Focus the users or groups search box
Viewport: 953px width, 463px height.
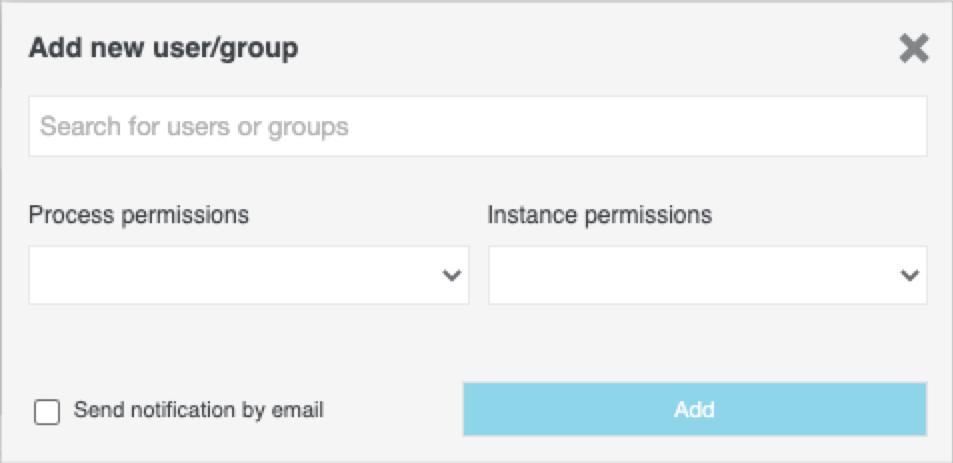click(477, 127)
